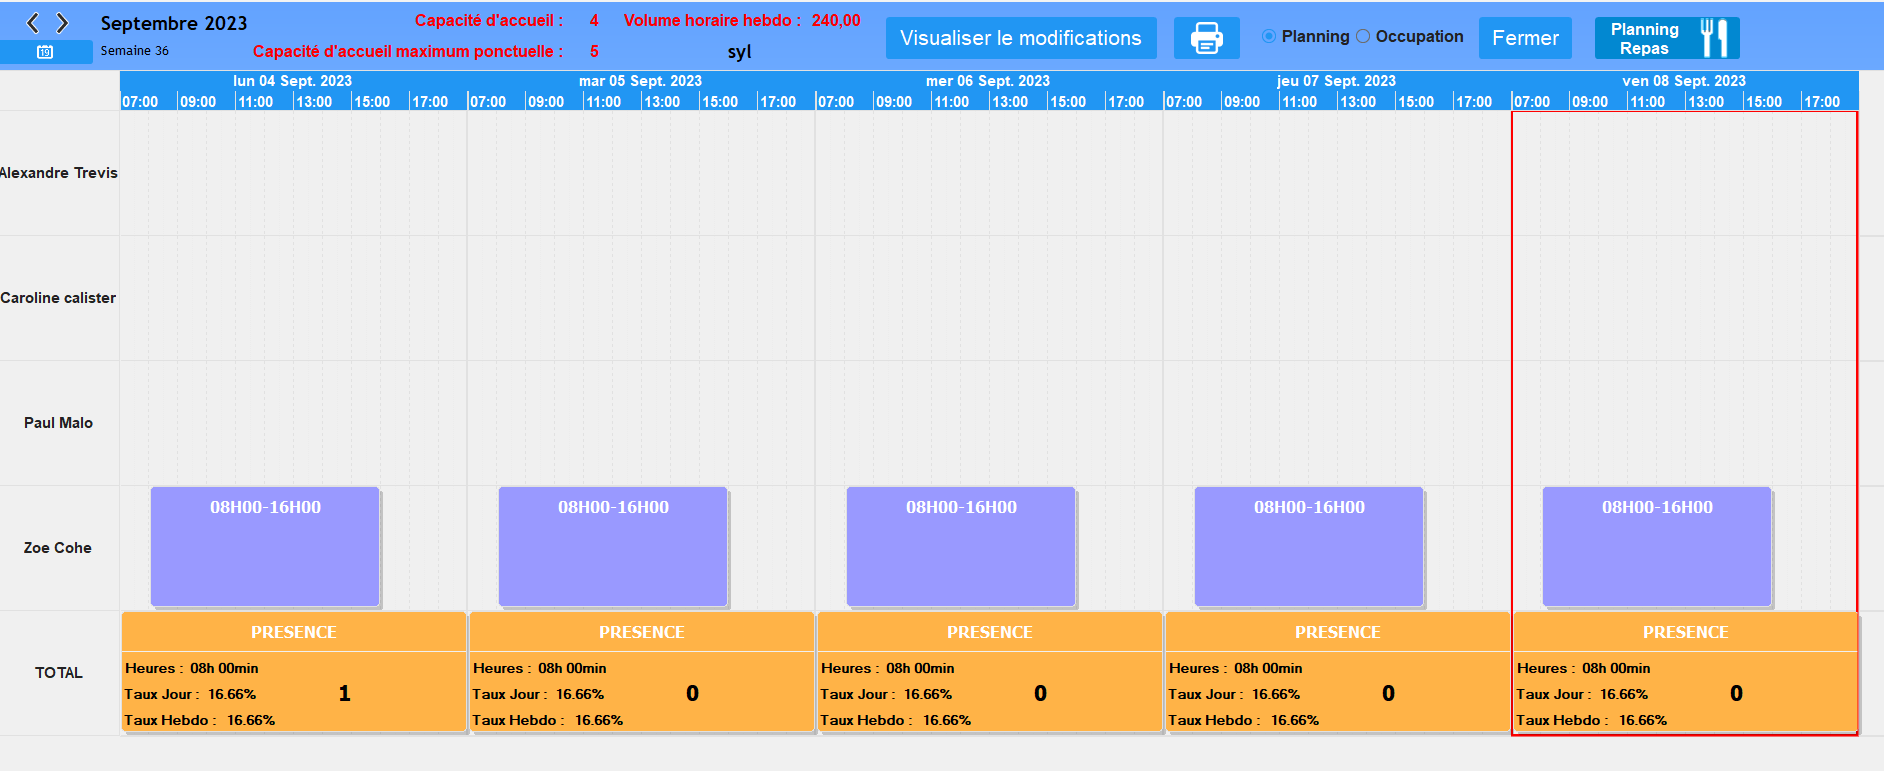Select Zoe Cohe's Tuesday 08H00-16H00 shift block
The width and height of the screenshot is (1884, 771).
(613, 546)
